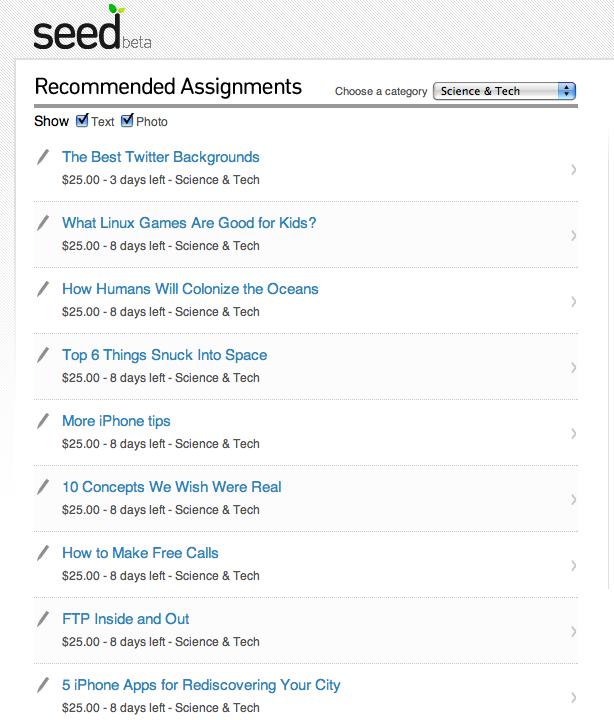Expand the Twitter Backgrounds row chevron
The image size is (614, 720).
point(573,169)
